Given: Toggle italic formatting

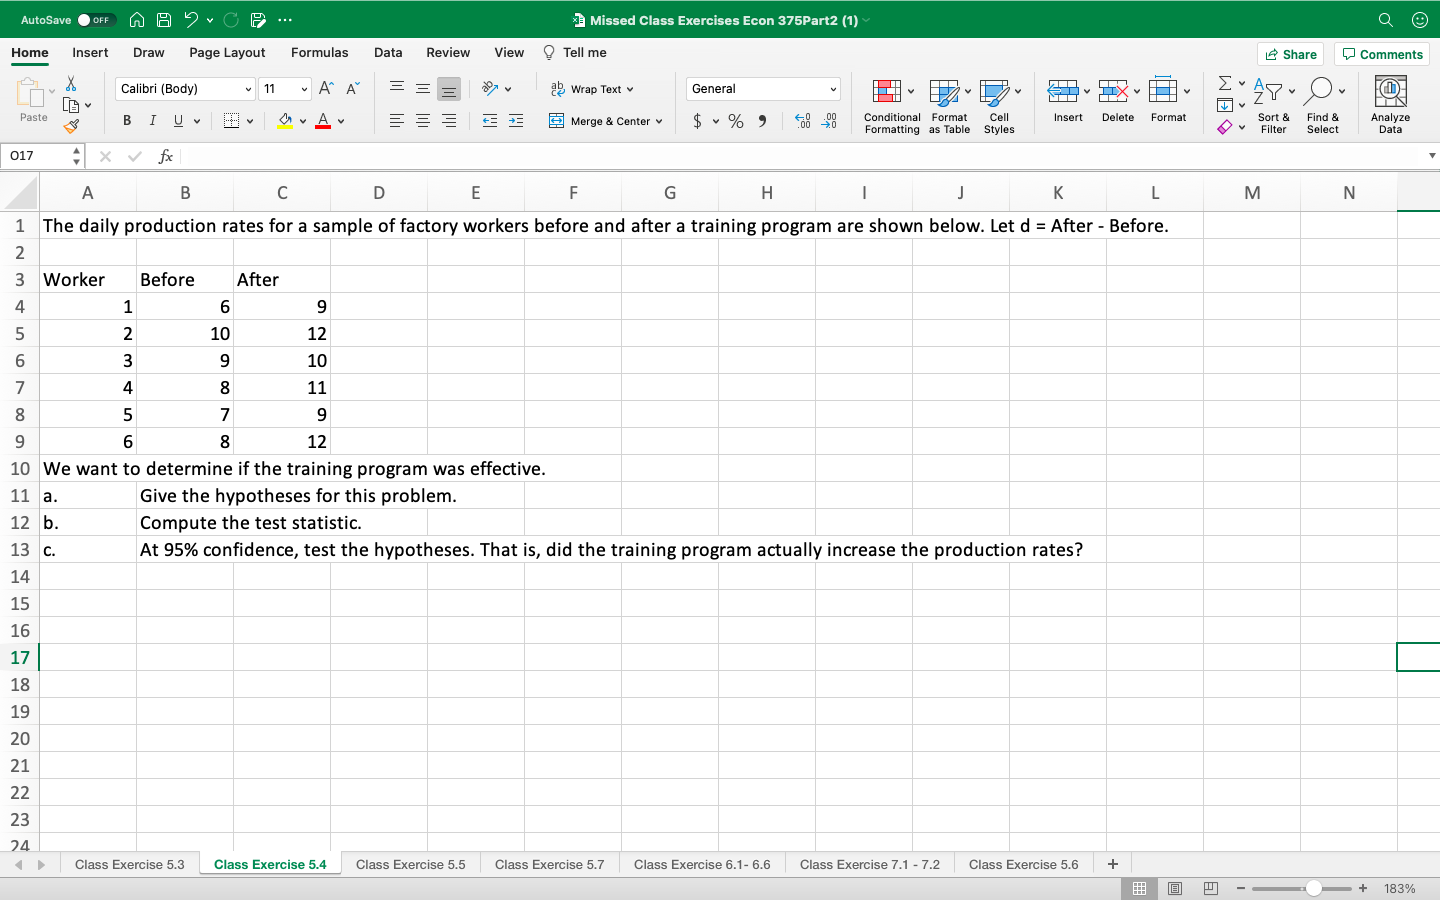Looking at the screenshot, I should tap(151, 120).
